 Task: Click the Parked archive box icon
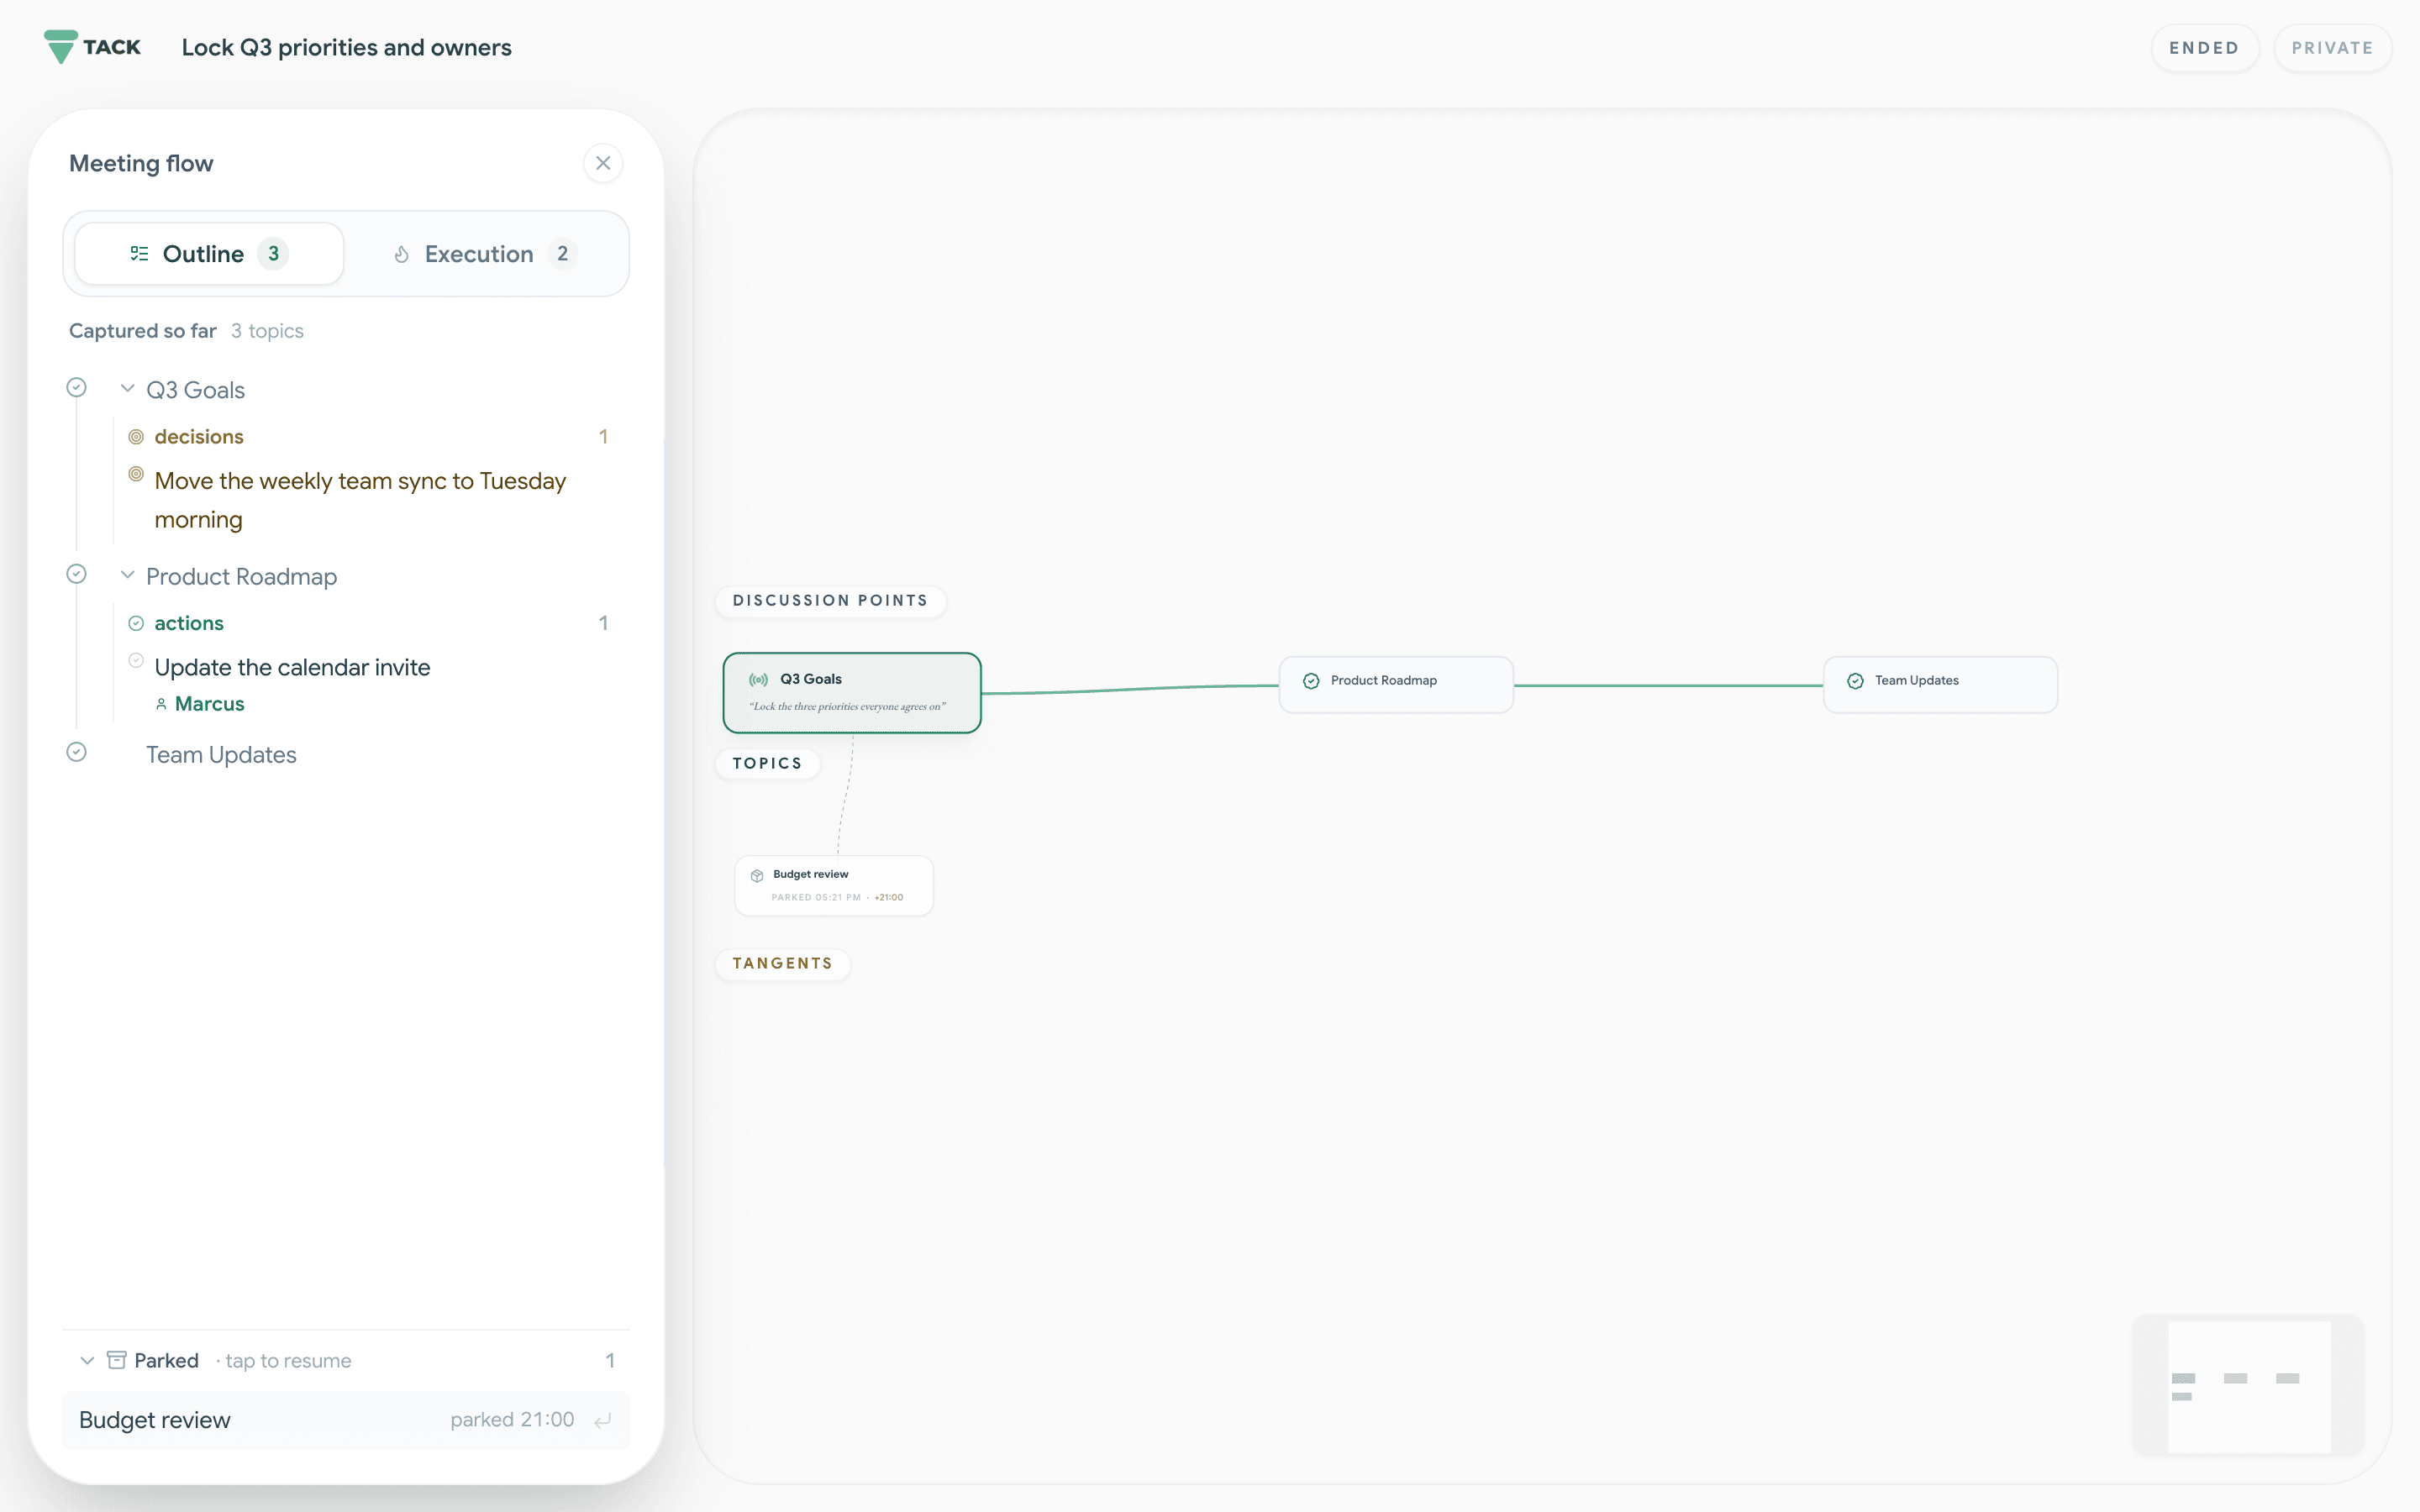tap(116, 1360)
